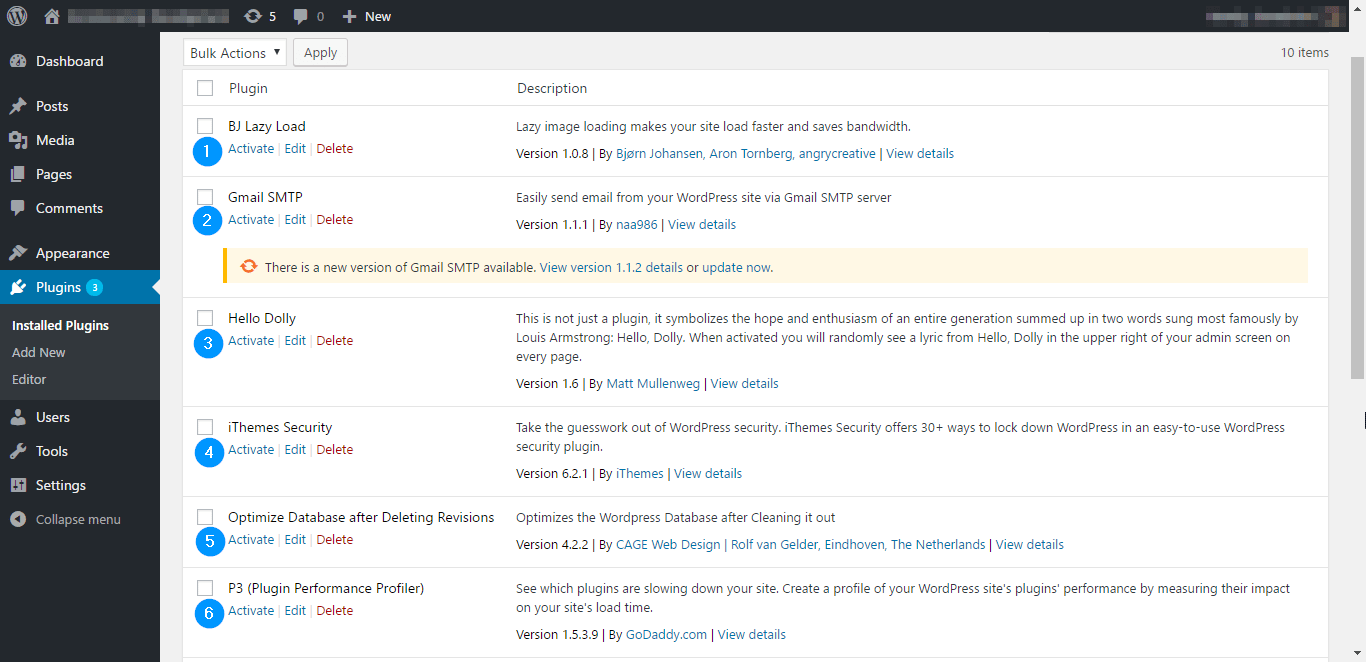Click the Dashboard gauge icon
The width and height of the screenshot is (1366, 662).
point(18,61)
